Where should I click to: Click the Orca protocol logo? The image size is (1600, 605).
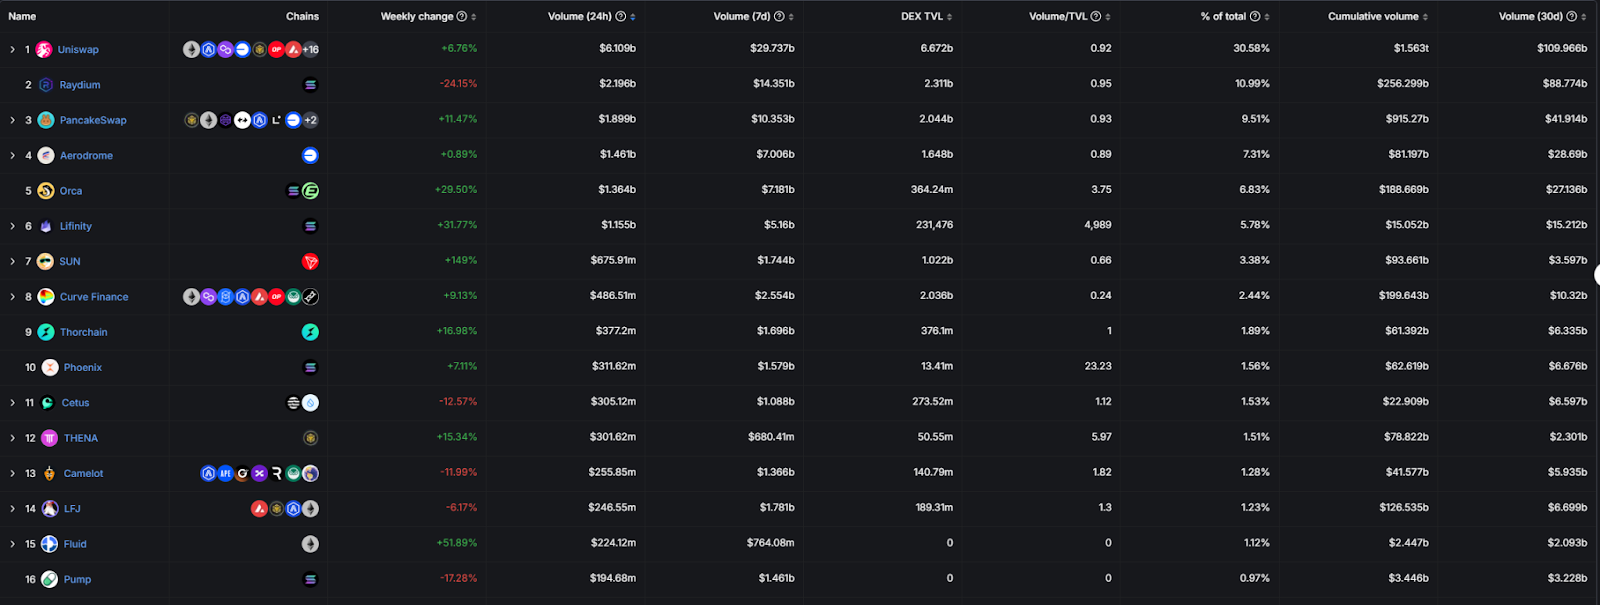click(46, 191)
